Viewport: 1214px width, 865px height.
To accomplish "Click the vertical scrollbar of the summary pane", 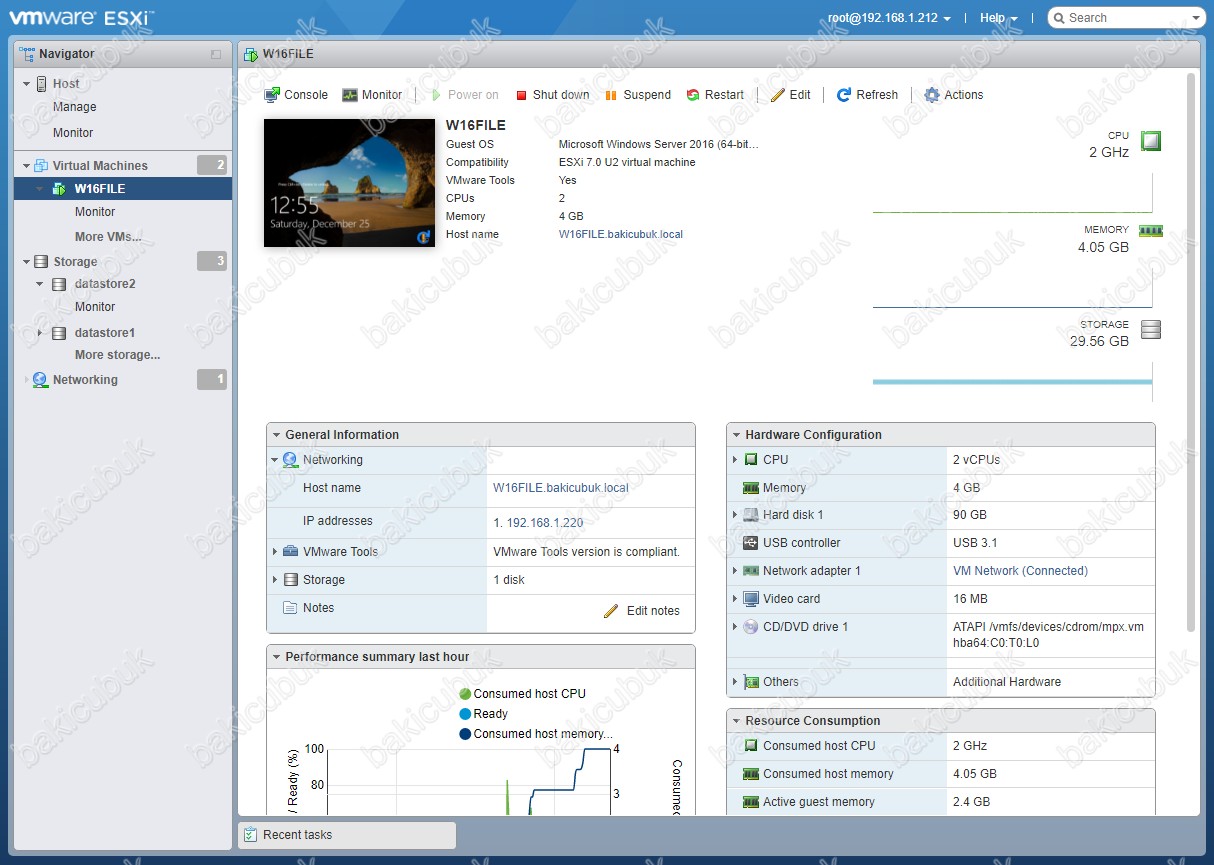I will click(1190, 351).
